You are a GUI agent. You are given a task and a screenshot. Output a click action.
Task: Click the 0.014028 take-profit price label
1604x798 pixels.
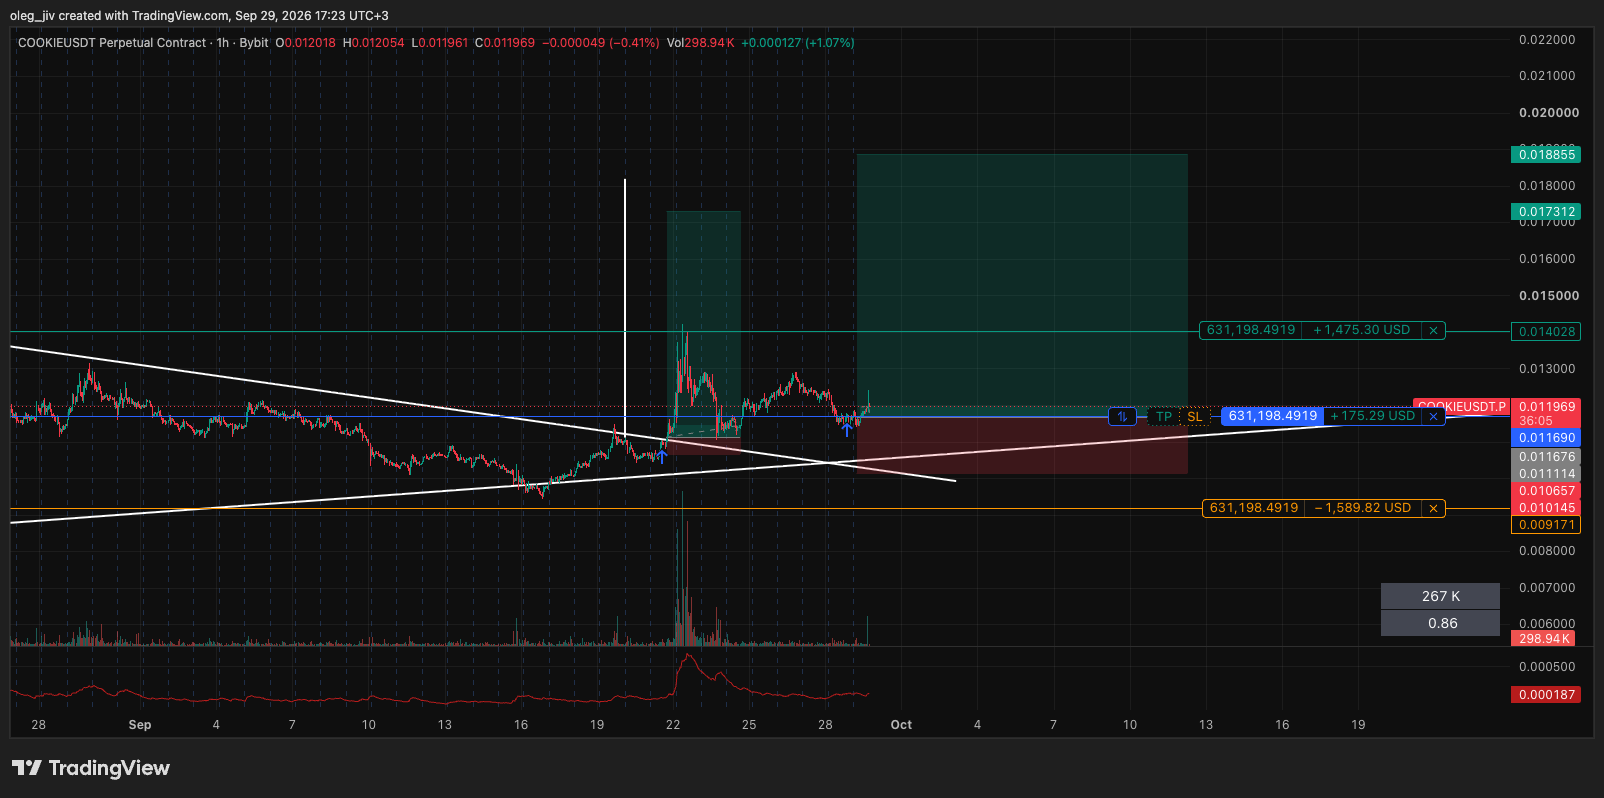click(1546, 331)
